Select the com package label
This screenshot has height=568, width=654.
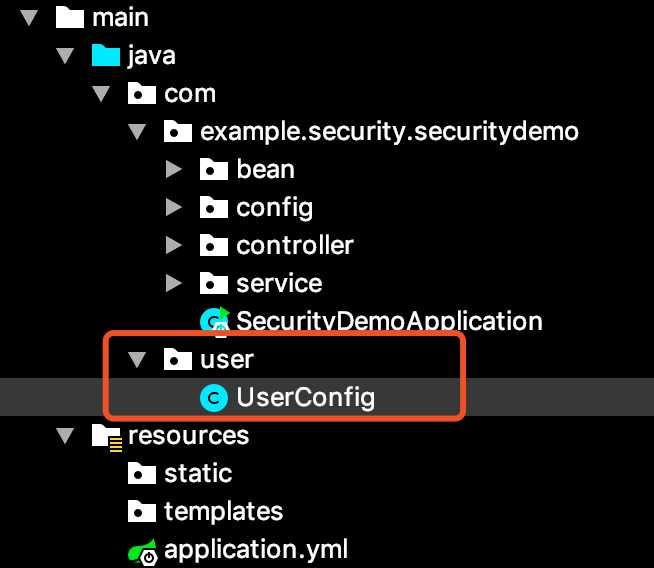pyautogui.click(x=190, y=94)
